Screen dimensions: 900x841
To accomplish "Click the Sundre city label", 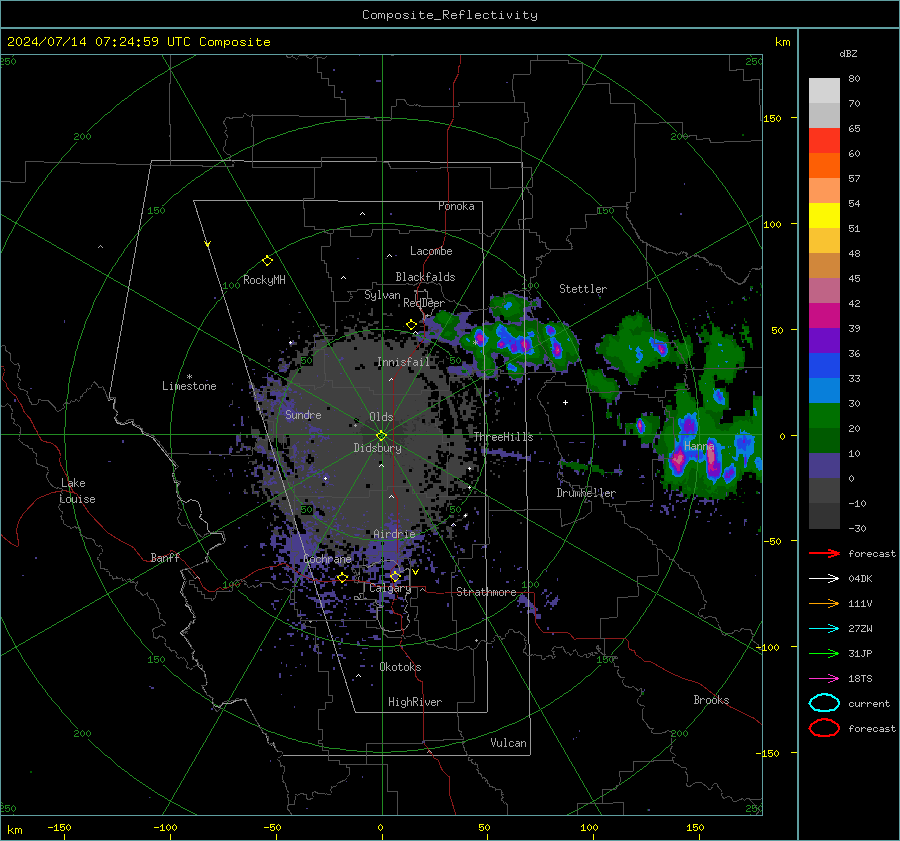I will (303, 414).
